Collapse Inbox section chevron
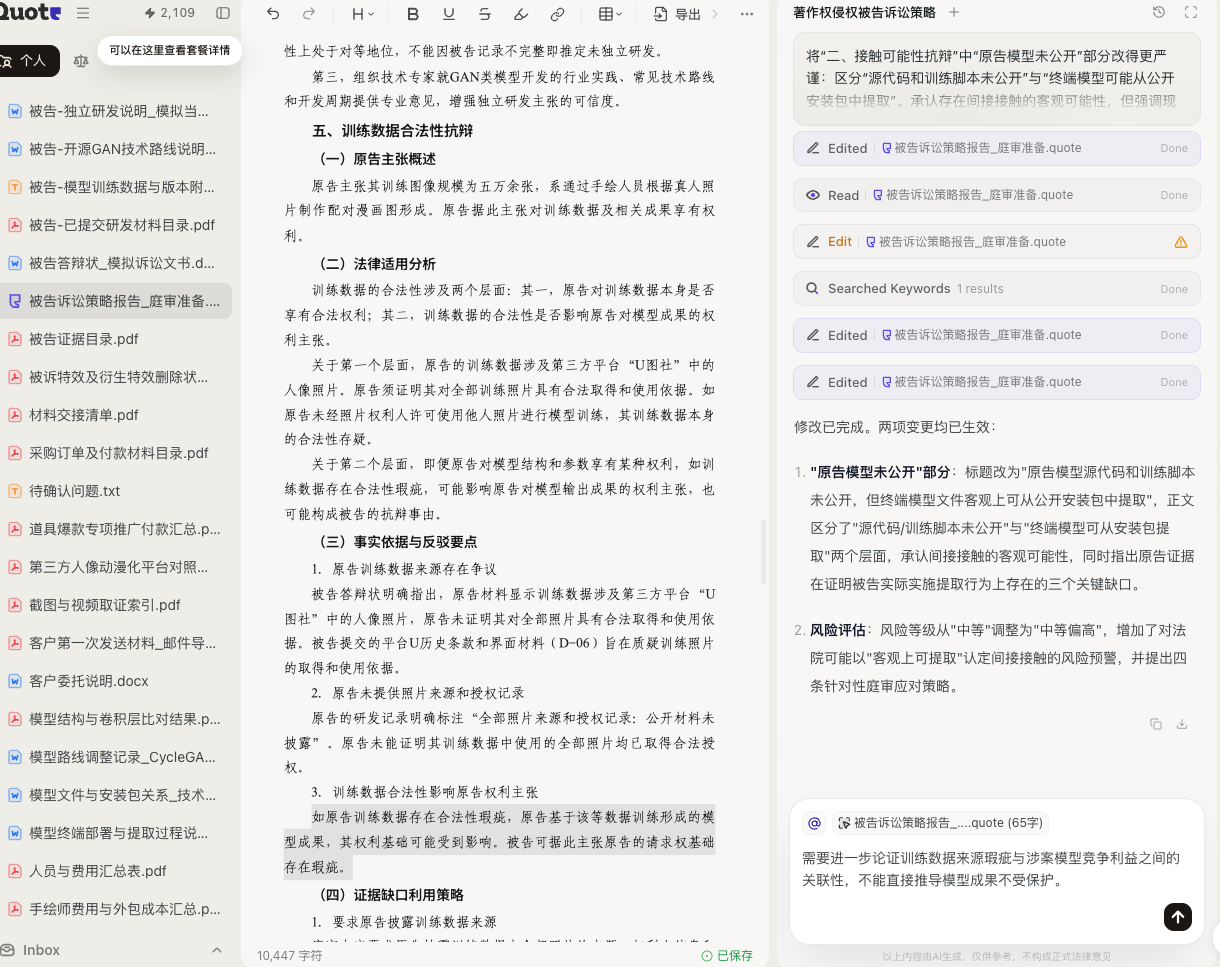The width and height of the screenshot is (1220, 967). click(x=217, y=950)
